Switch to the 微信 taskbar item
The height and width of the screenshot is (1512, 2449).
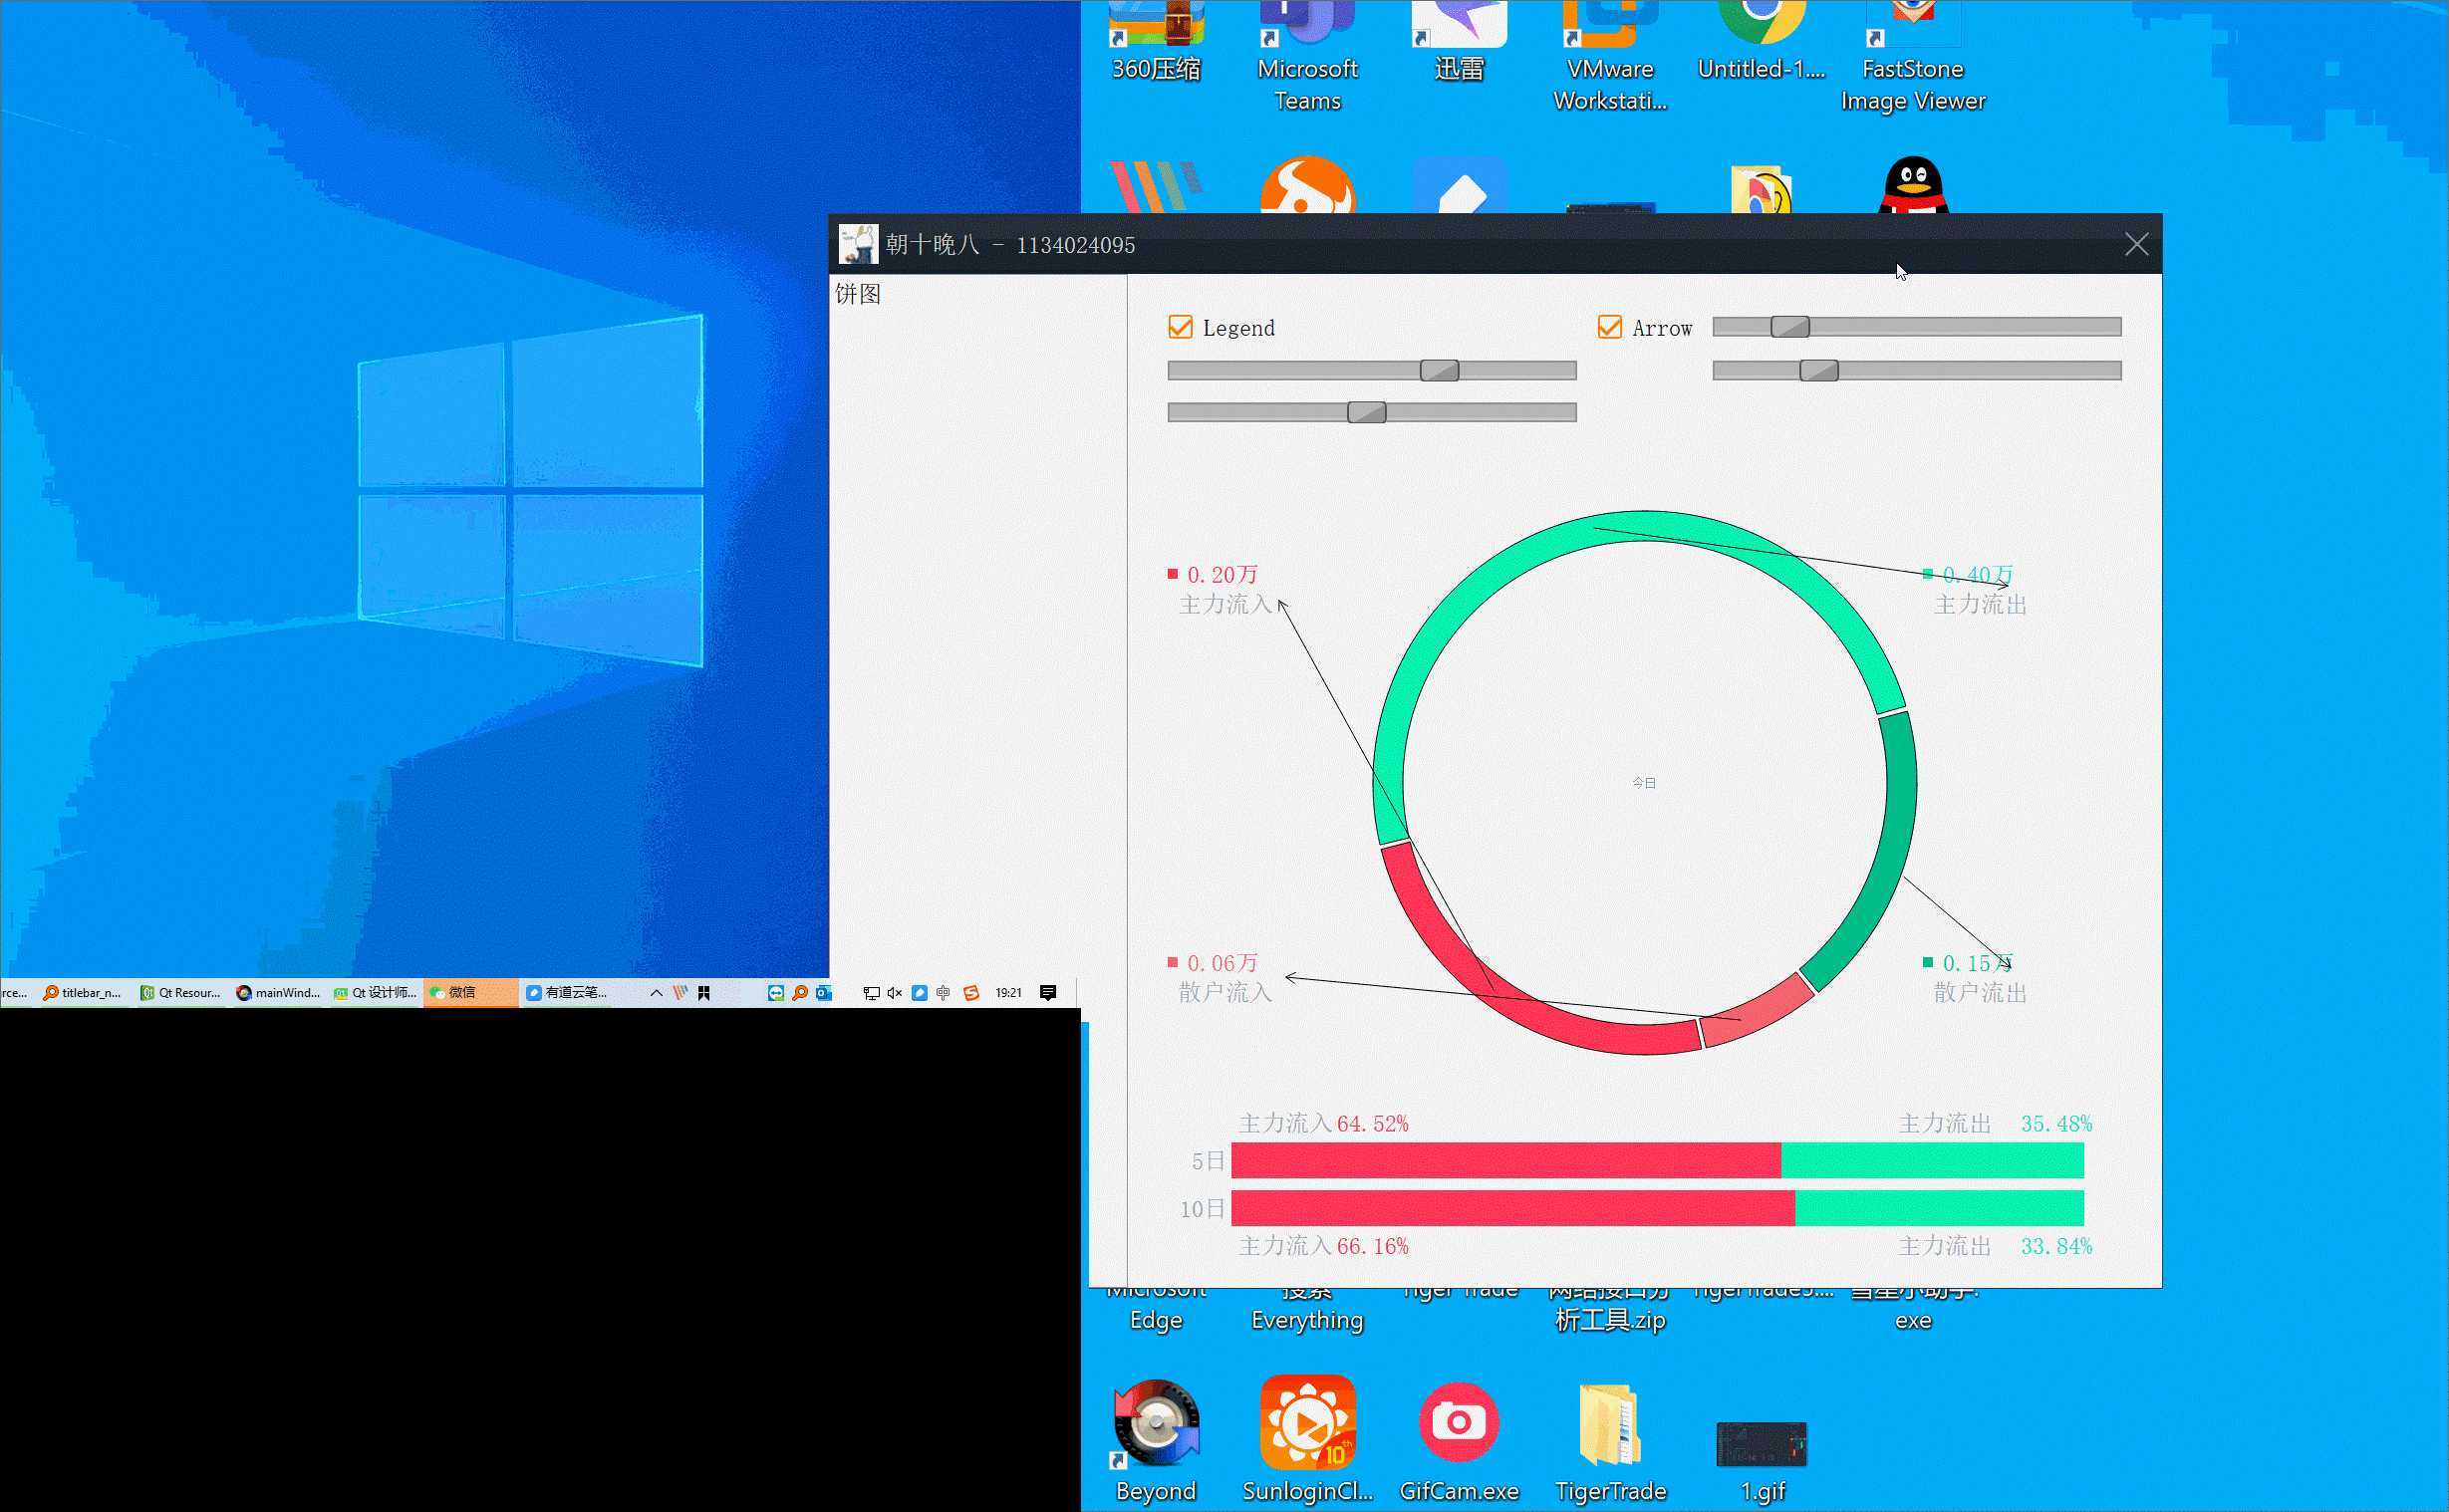pos(470,992)
